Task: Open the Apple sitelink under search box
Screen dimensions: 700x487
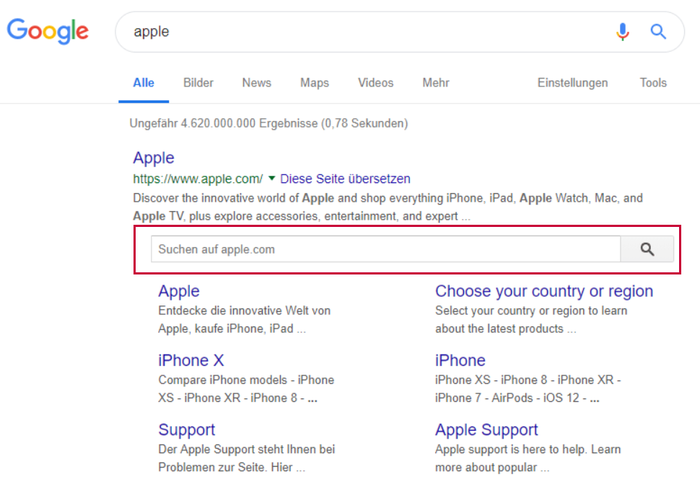Action: point(179,291)
